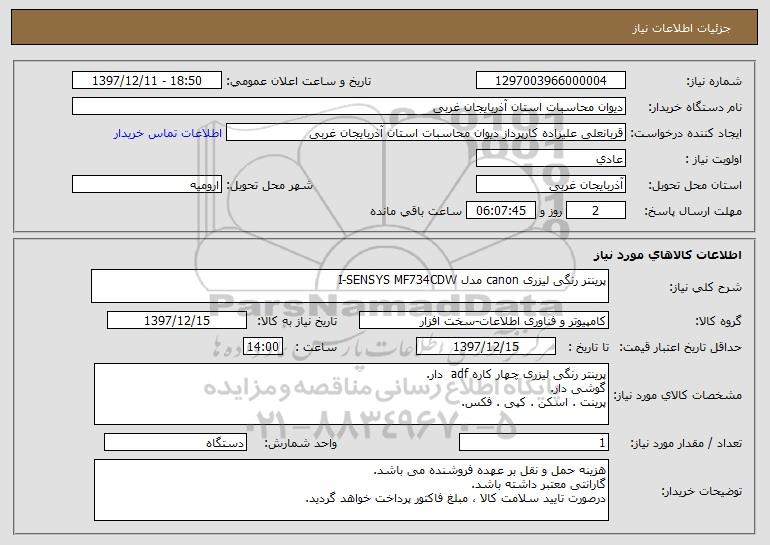Click the quantity field showing 1
The height and width of the screenshot is (545, 770).
click(x=534, y=443)
